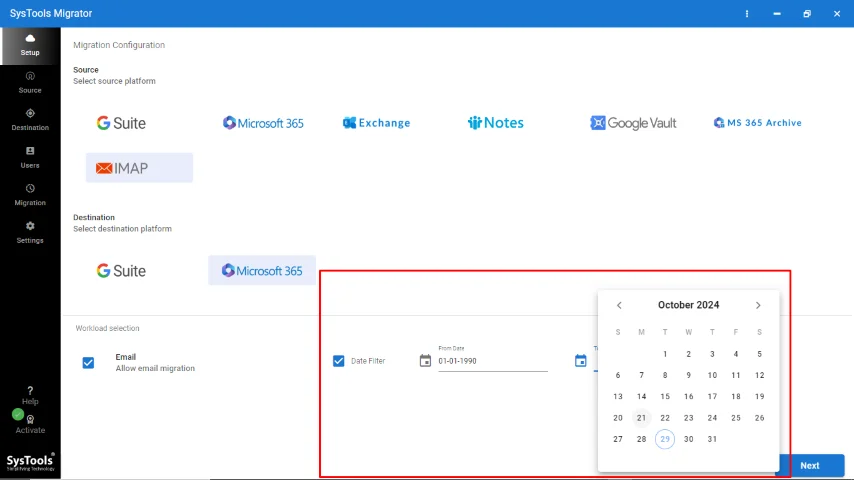The width and height of the screenshot is (854, 480).
Task: Select October 16 in the calendar
Action: point(688,397)
